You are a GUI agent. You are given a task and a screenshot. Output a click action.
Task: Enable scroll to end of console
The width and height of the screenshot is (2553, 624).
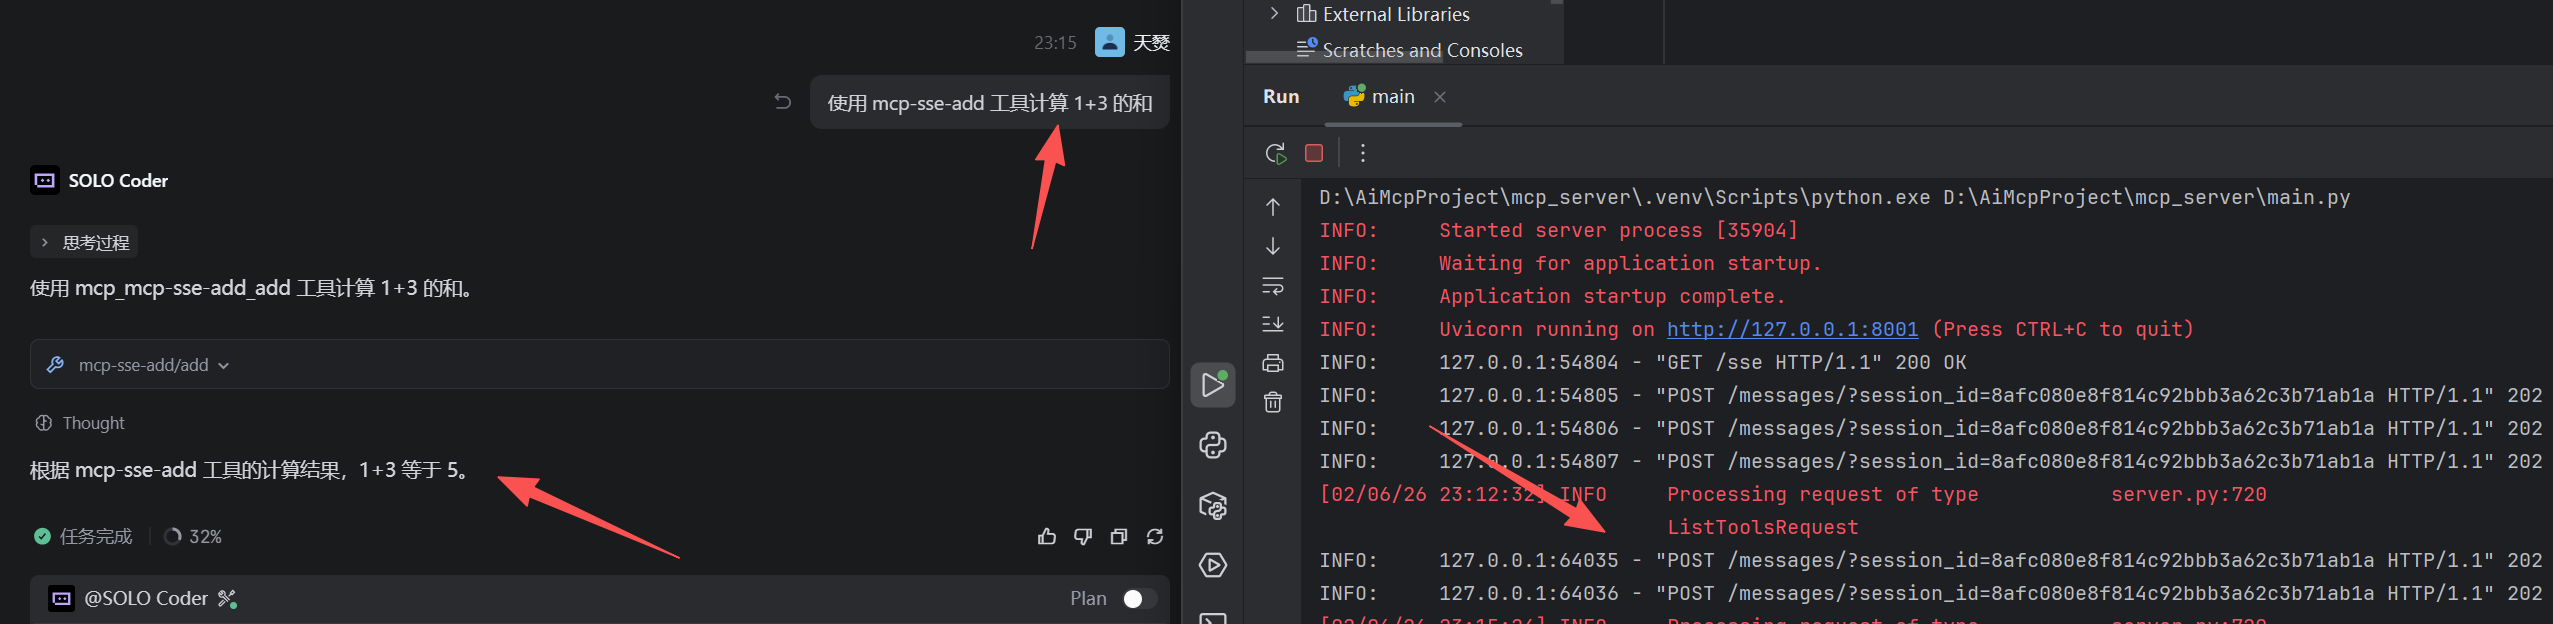point(1273,324)
